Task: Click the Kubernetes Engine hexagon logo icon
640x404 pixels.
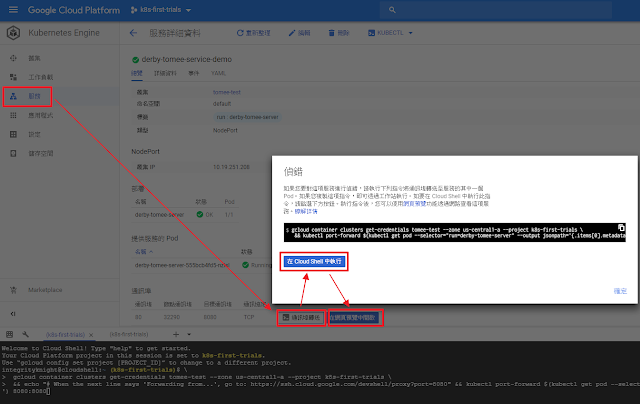Action: [13, 33]
